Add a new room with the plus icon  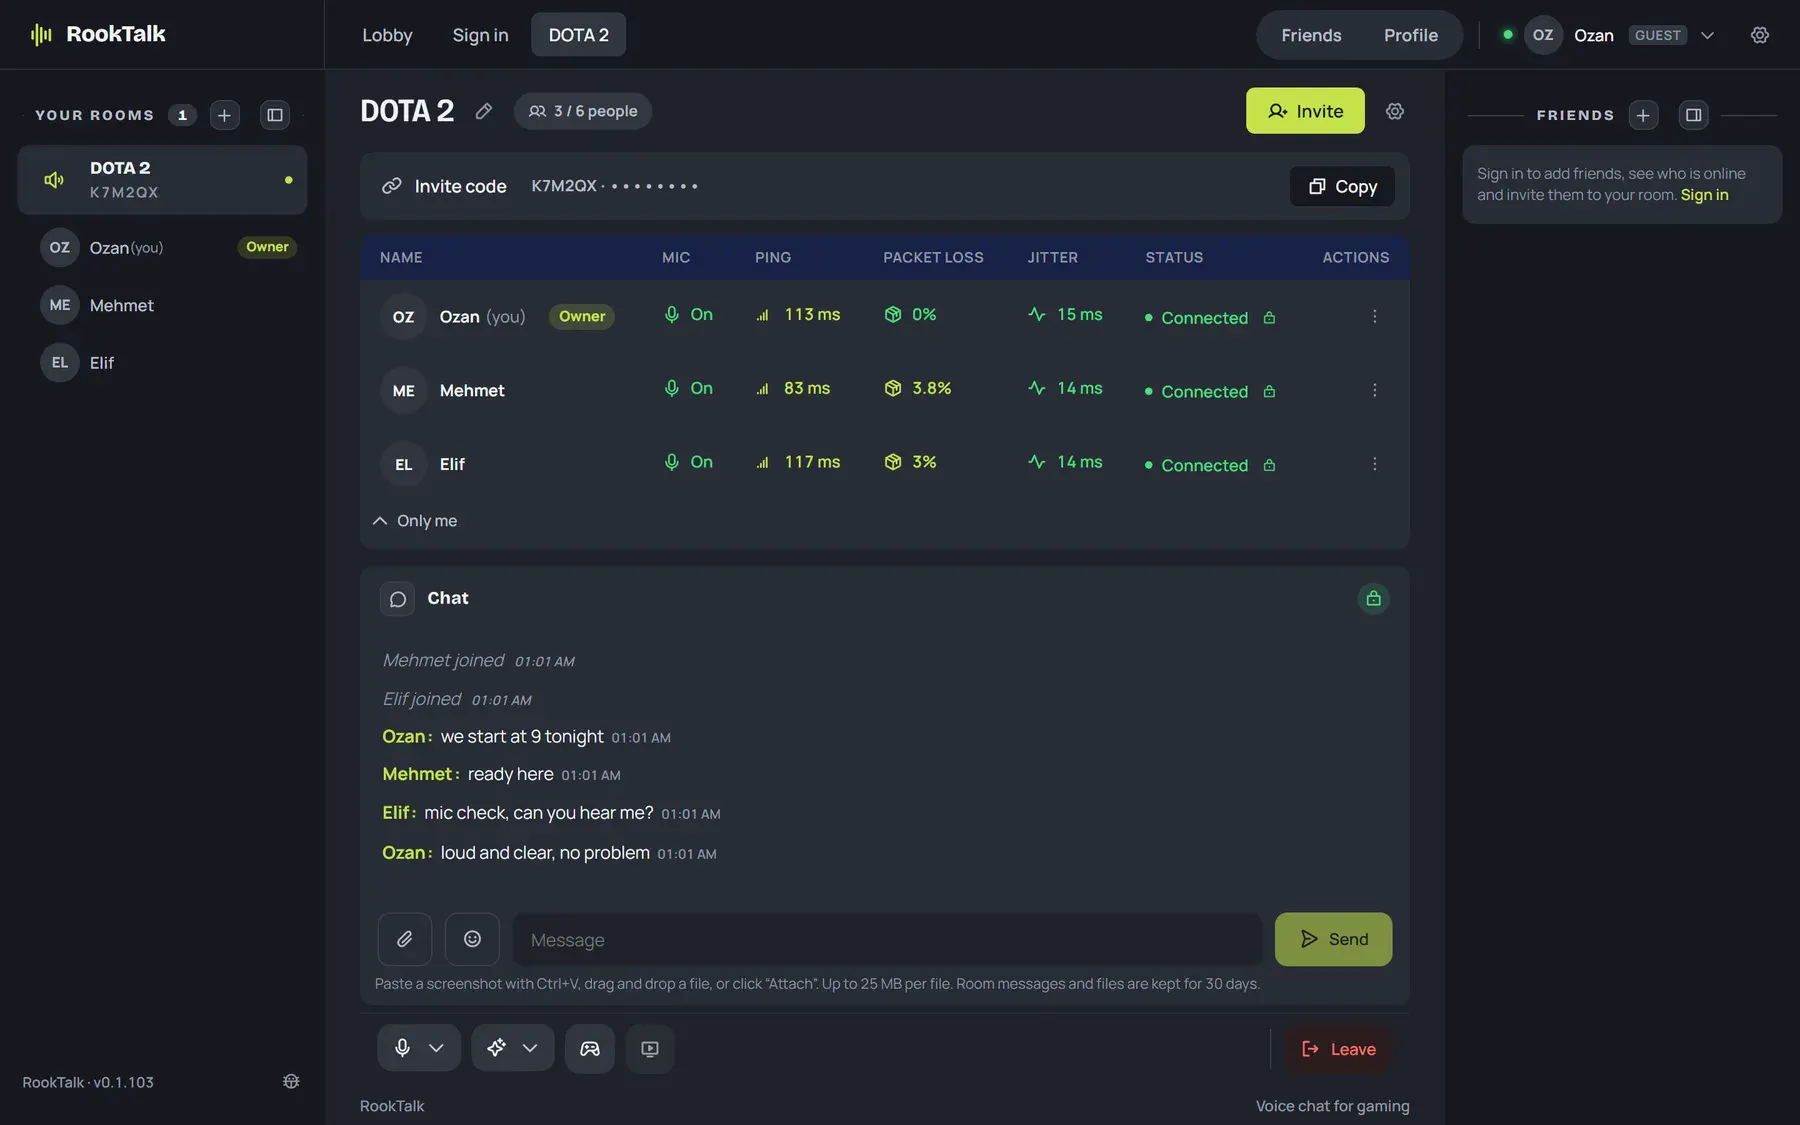(224, 115)
